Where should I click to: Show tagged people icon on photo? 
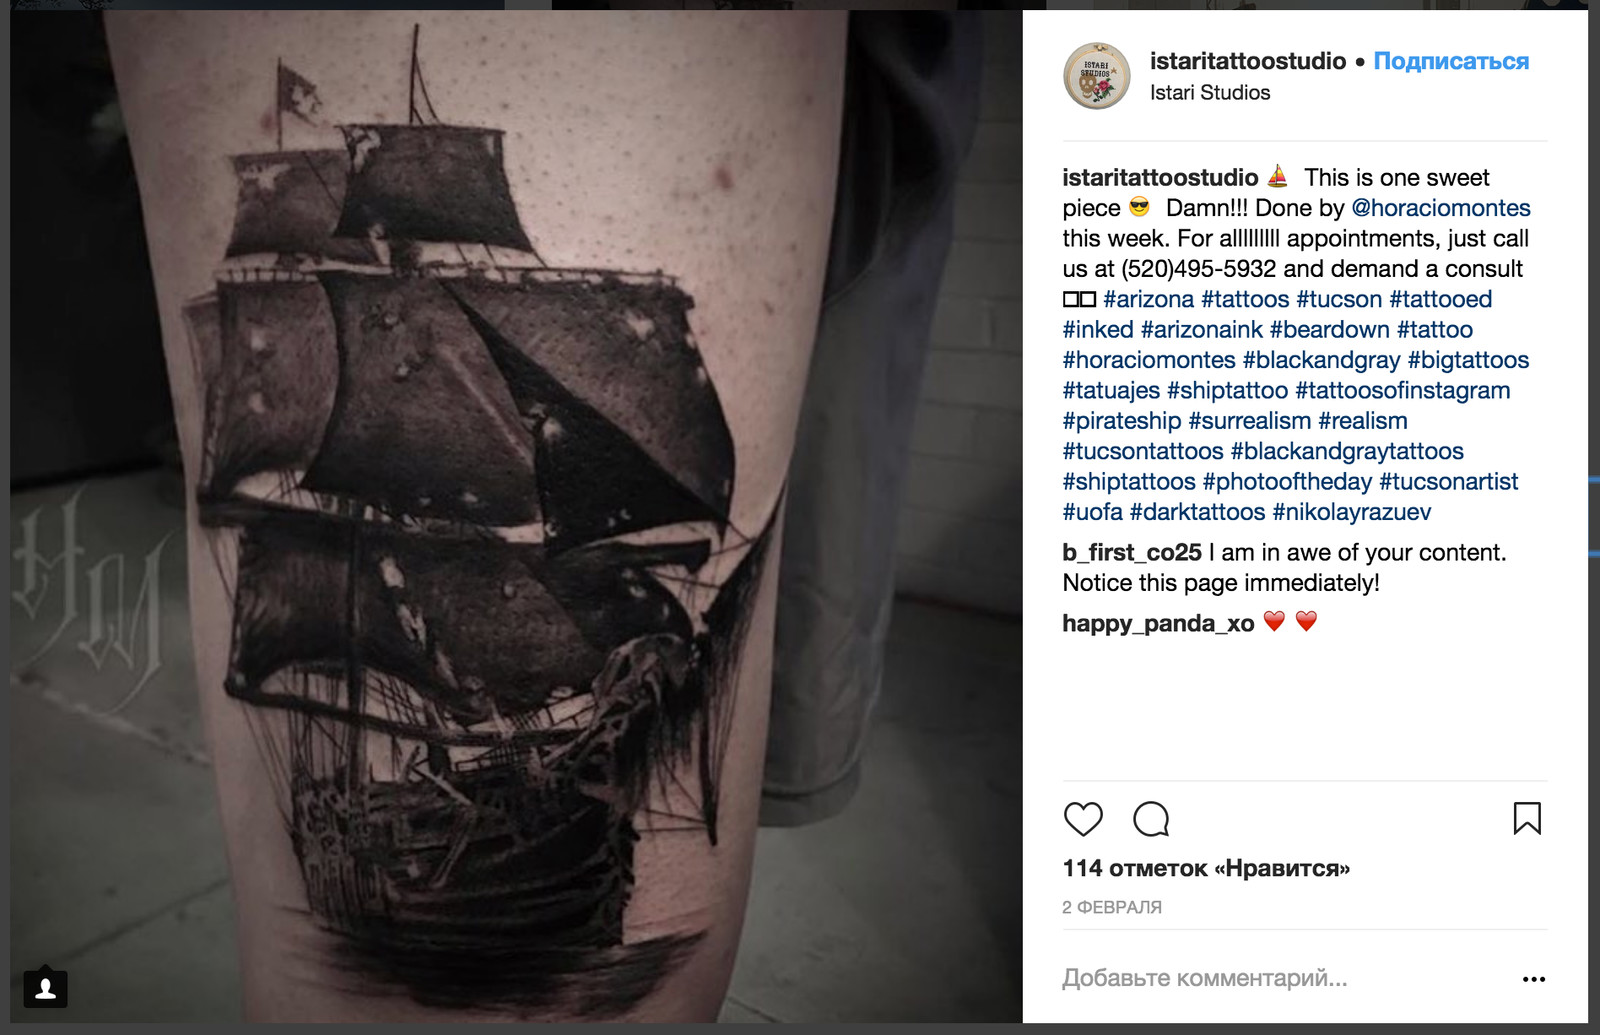[45, 989]
